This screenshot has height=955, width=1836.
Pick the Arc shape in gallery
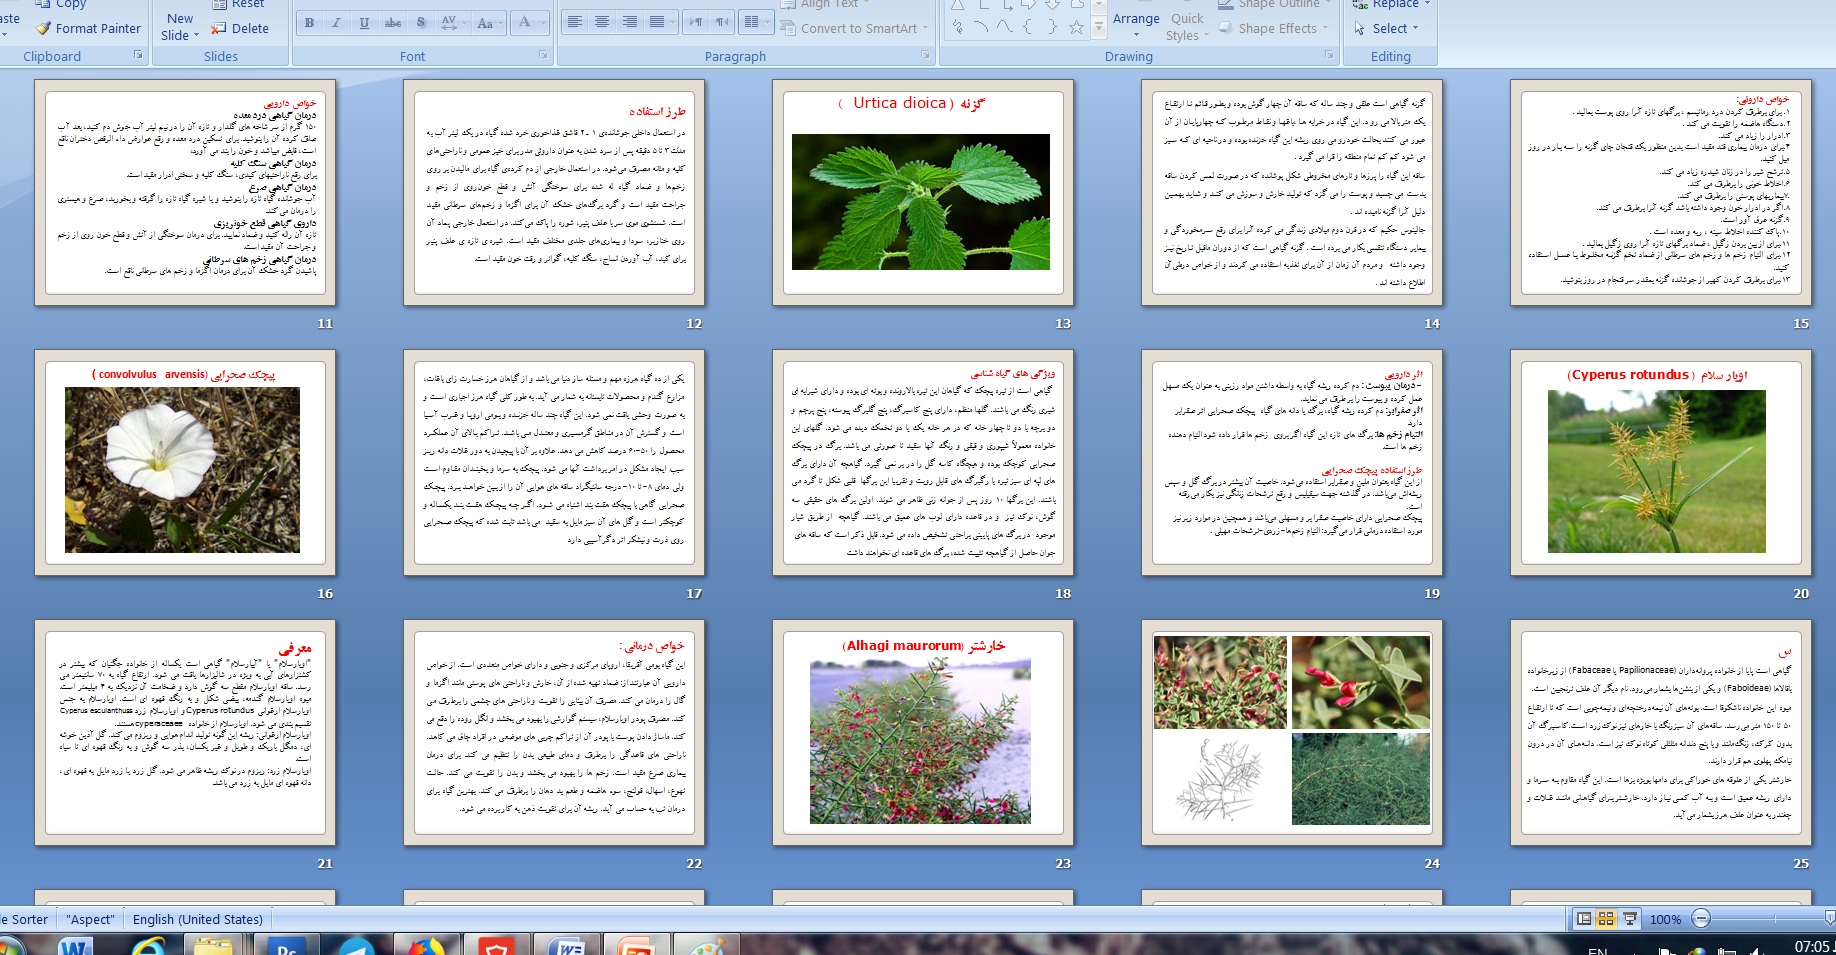(x=981, y=27)
